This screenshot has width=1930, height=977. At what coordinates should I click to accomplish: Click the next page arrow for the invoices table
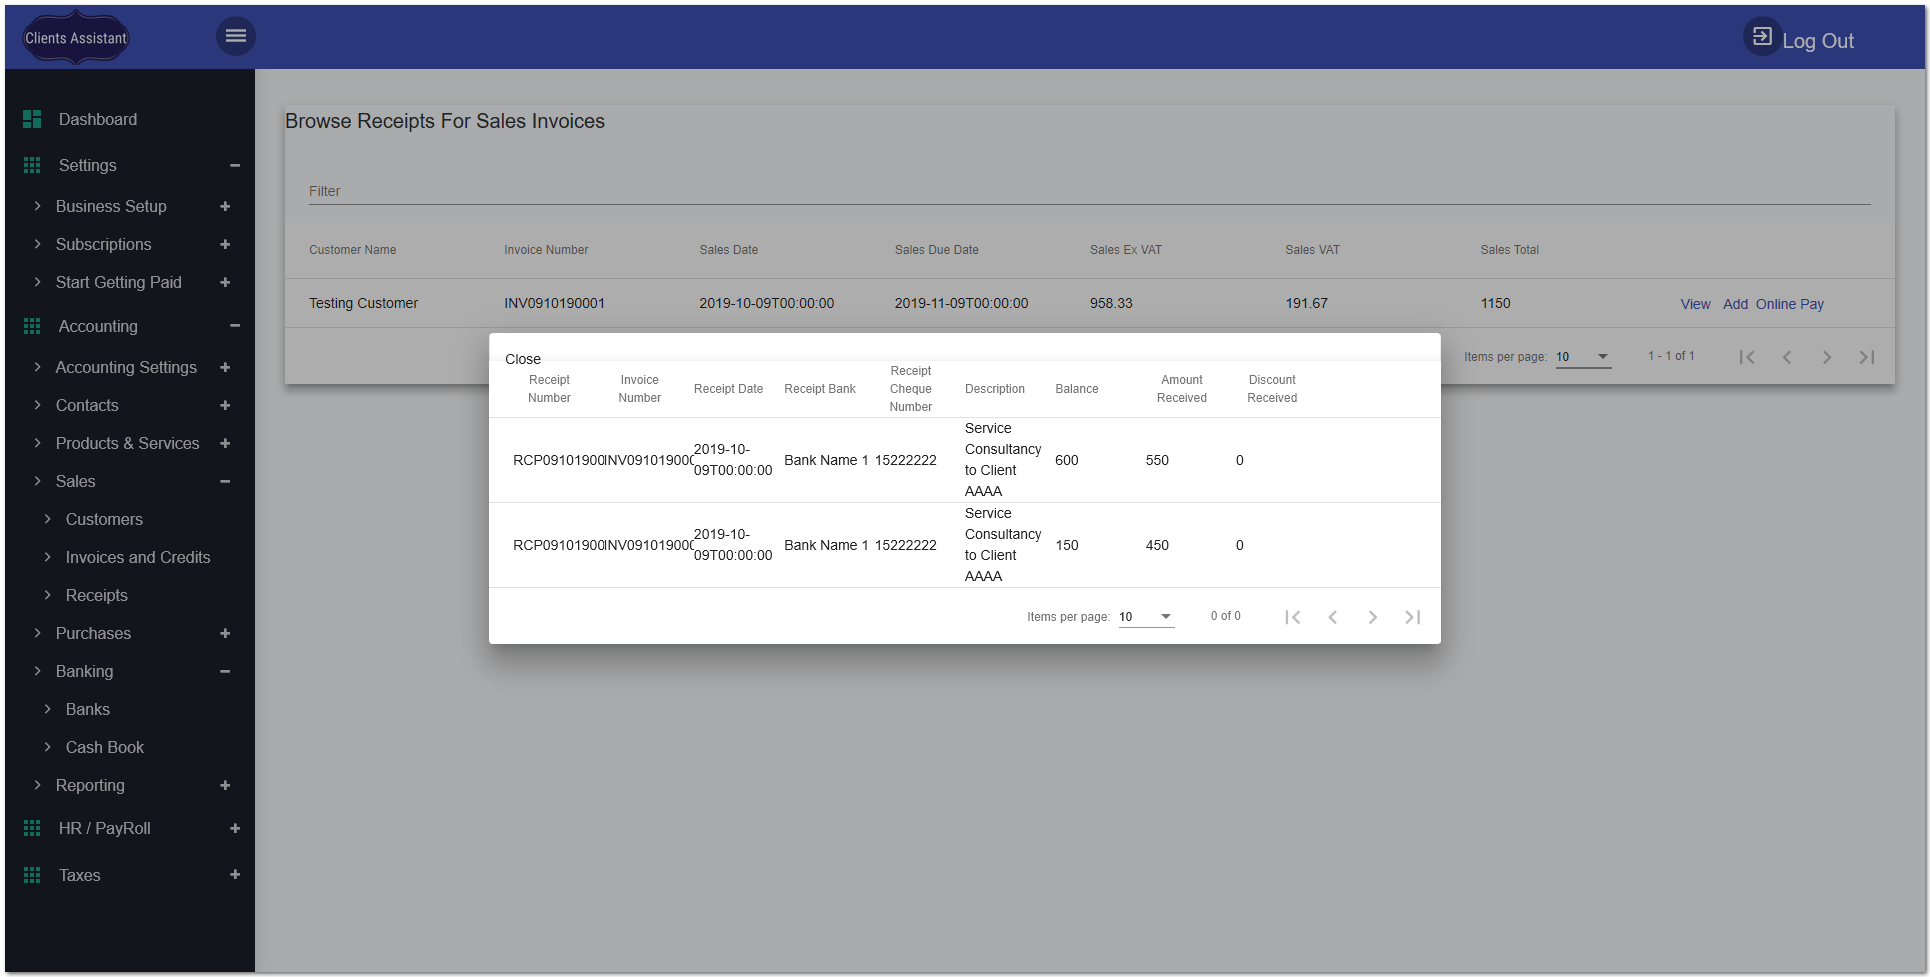[1827, 356]
